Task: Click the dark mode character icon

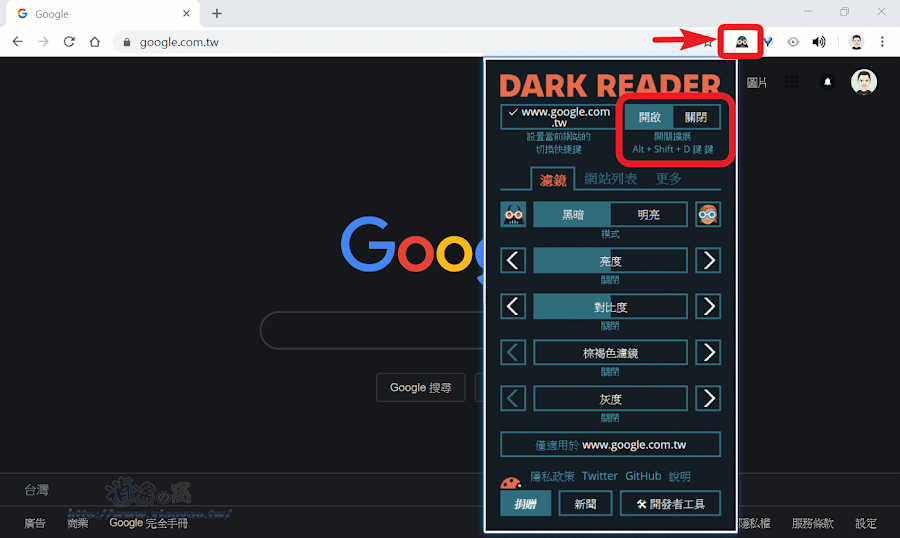Action: point(513,215)
